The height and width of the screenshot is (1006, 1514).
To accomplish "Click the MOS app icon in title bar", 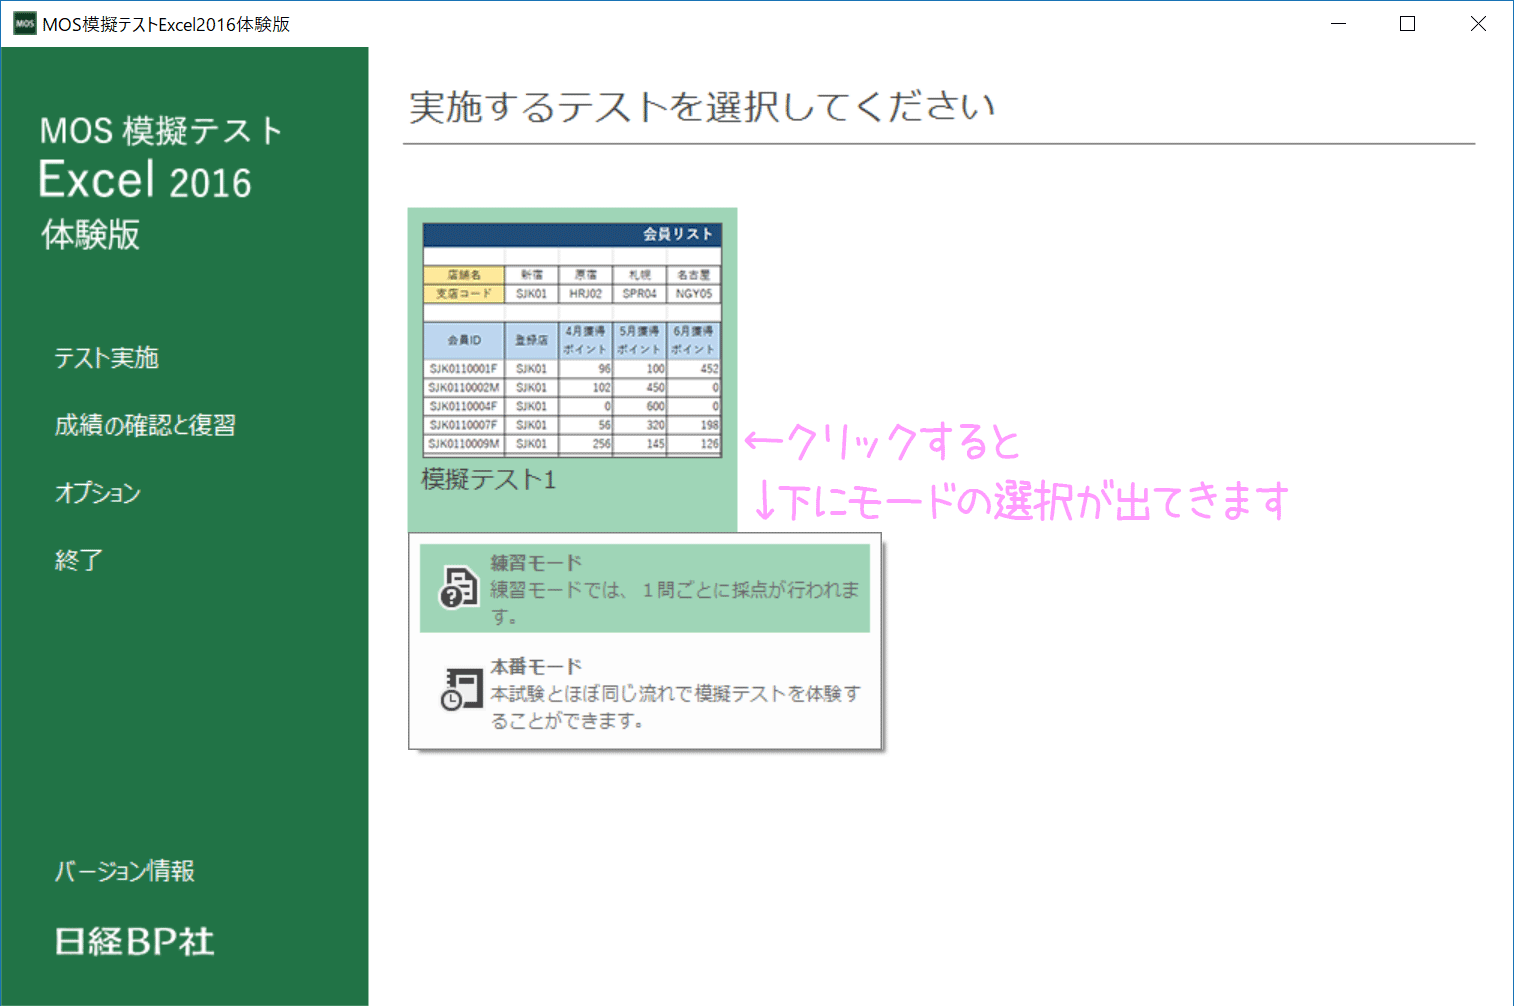I will 24,24.
